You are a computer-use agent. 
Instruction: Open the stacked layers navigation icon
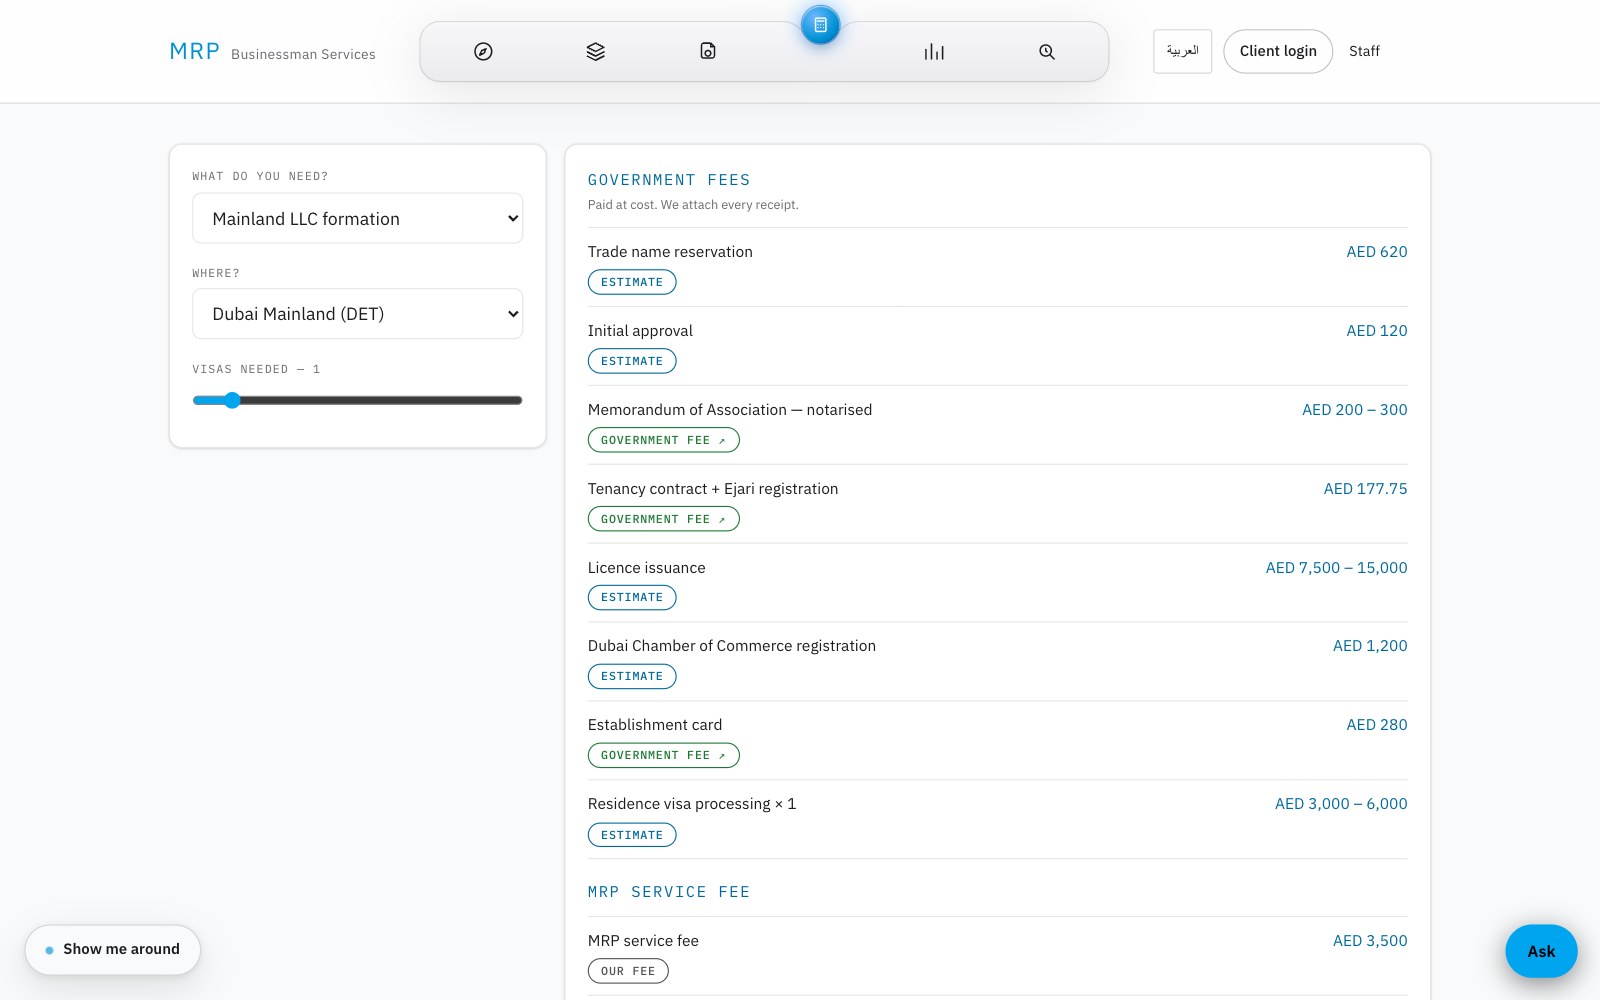(596, 51)
